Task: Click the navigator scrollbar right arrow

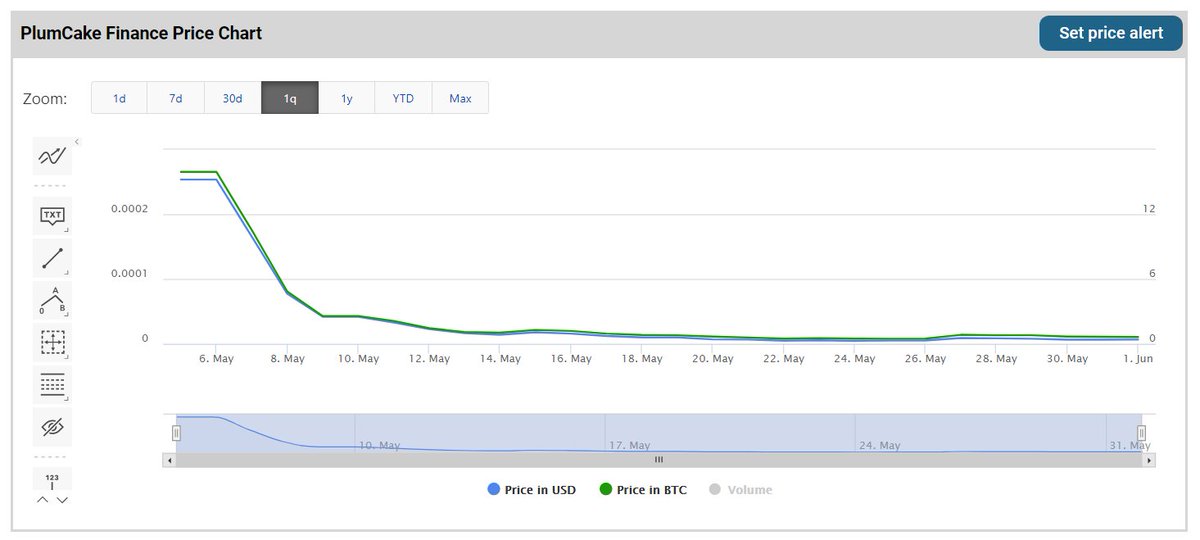Action: click(x=1149, y=460)
